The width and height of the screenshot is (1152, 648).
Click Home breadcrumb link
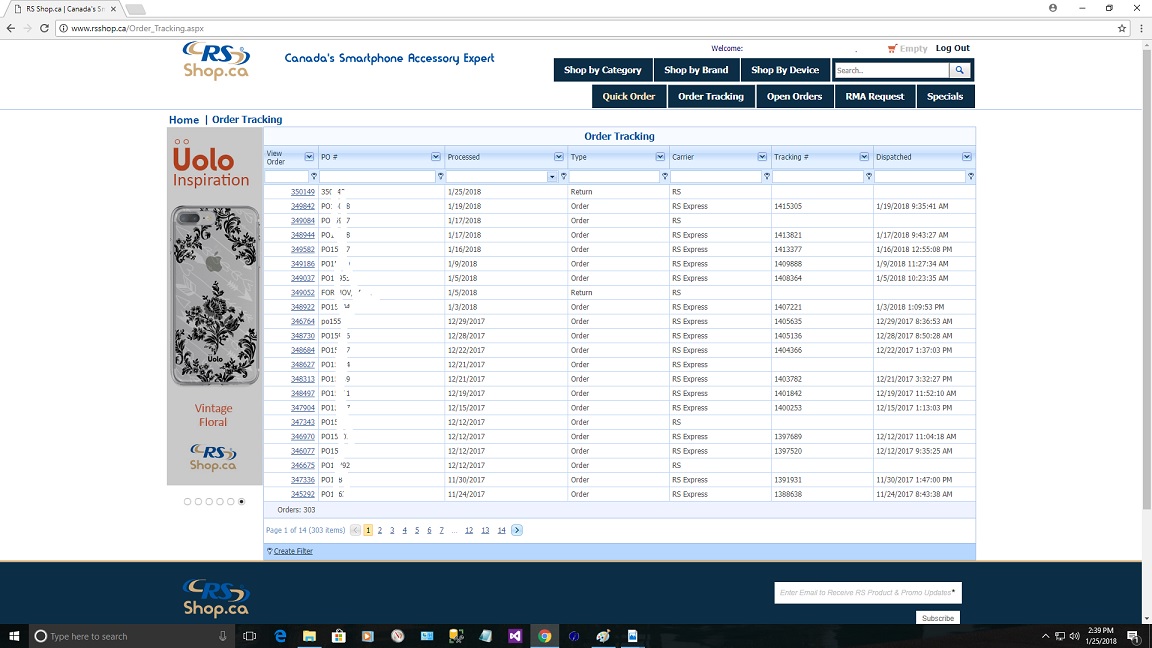pyautogui.click(x=184, y=120)
